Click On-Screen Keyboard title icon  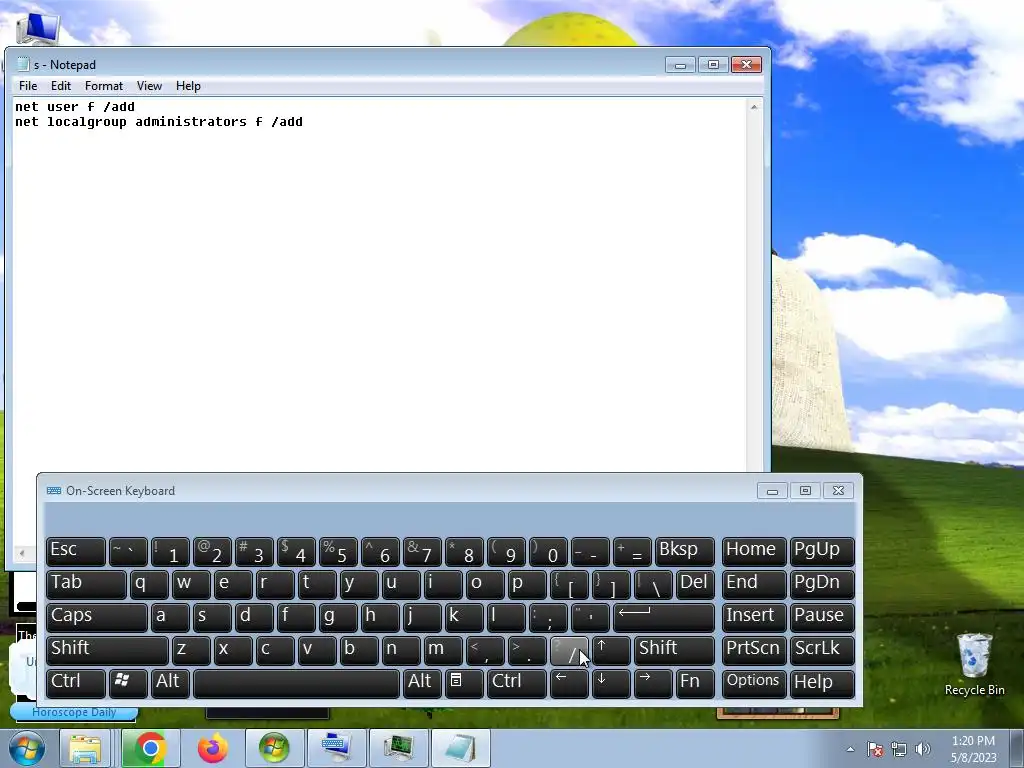pos(54,490)
